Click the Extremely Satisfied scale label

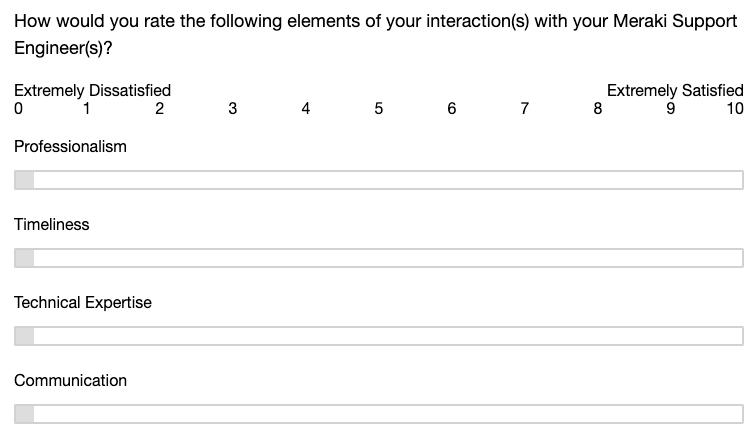675,91
